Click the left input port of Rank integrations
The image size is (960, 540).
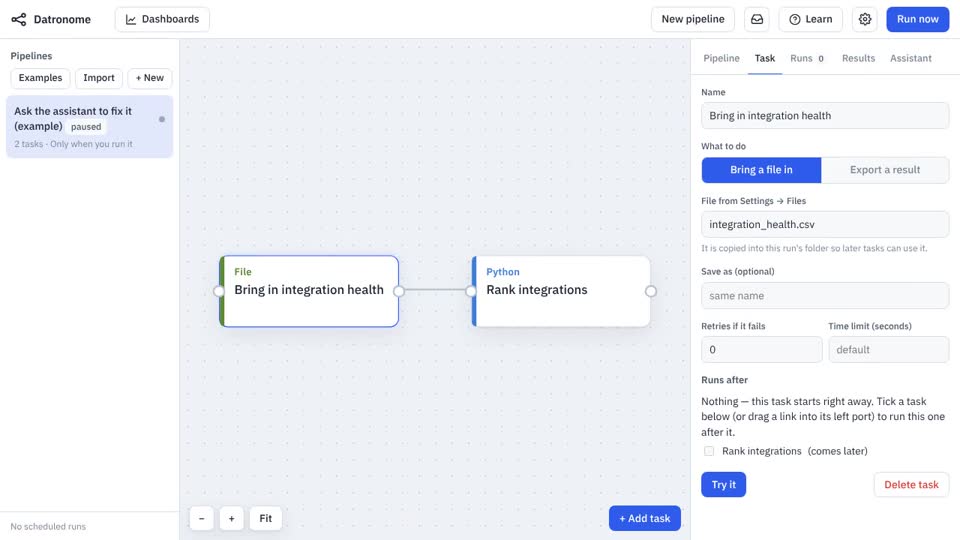tap(471, 291)
